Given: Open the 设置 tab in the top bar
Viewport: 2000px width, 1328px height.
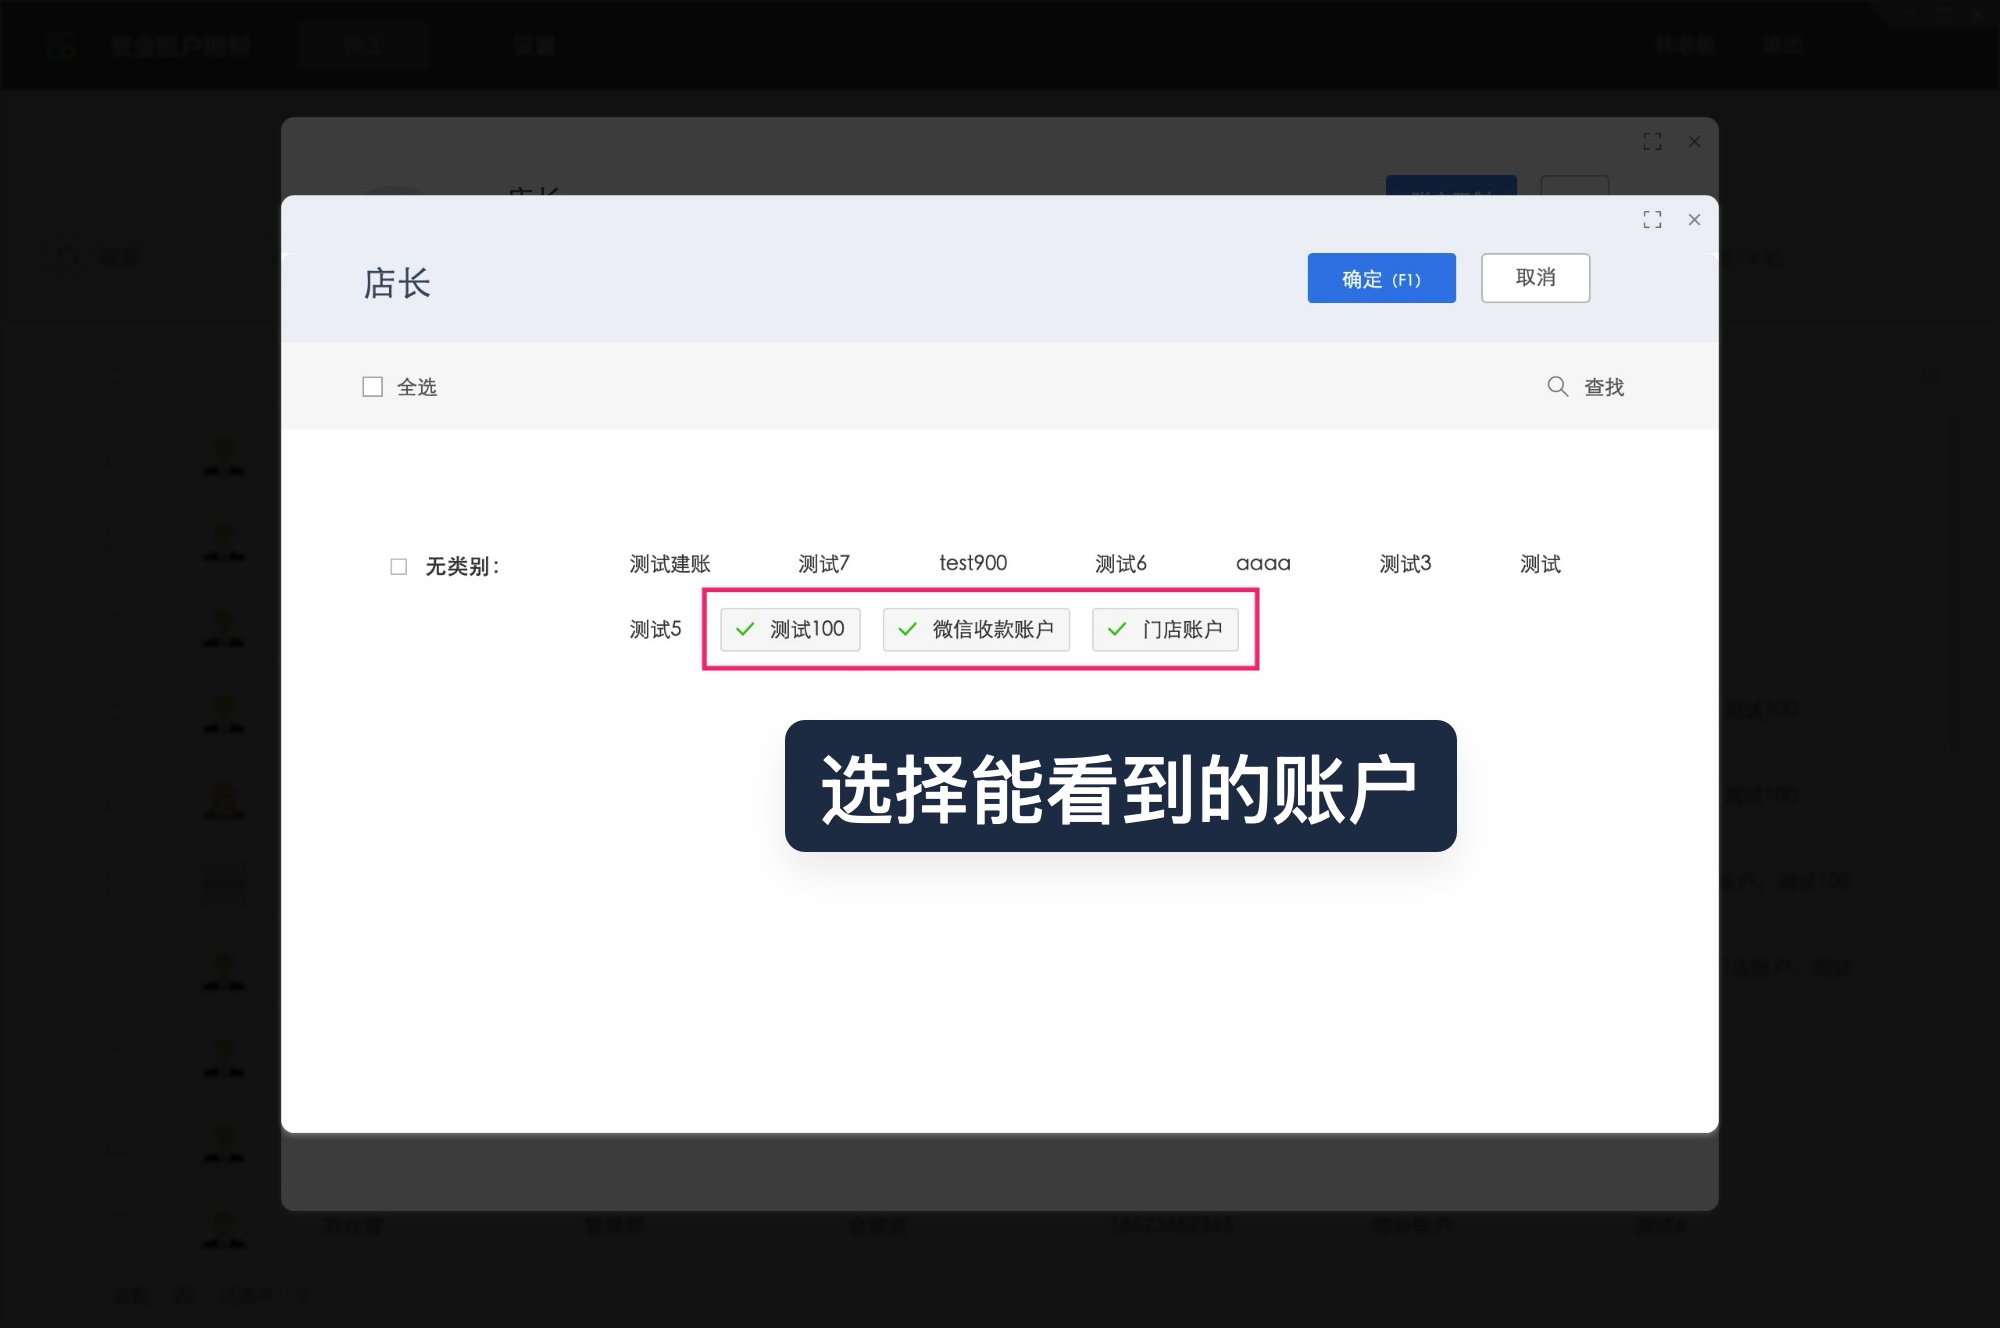Looking at the screenshot, I should [536, 45].
